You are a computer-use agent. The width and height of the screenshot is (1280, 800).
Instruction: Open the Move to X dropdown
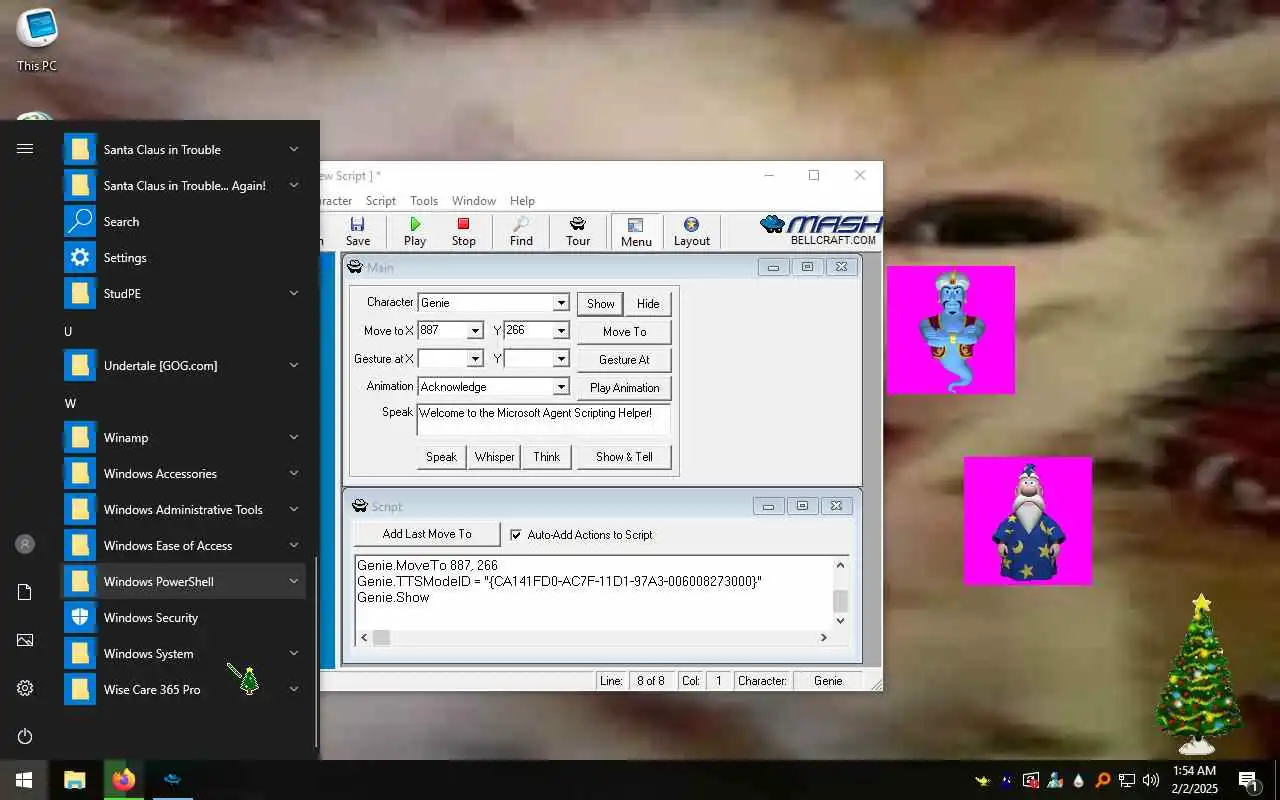[476, 330]
